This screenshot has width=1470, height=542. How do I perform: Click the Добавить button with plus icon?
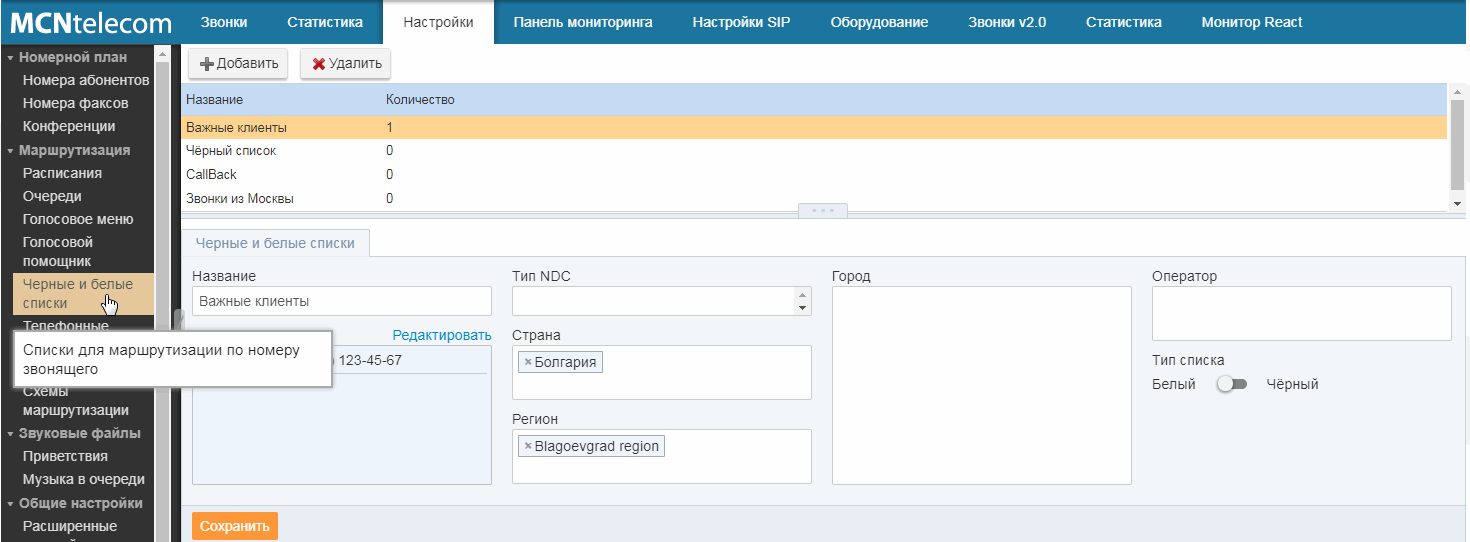[239, 63]
